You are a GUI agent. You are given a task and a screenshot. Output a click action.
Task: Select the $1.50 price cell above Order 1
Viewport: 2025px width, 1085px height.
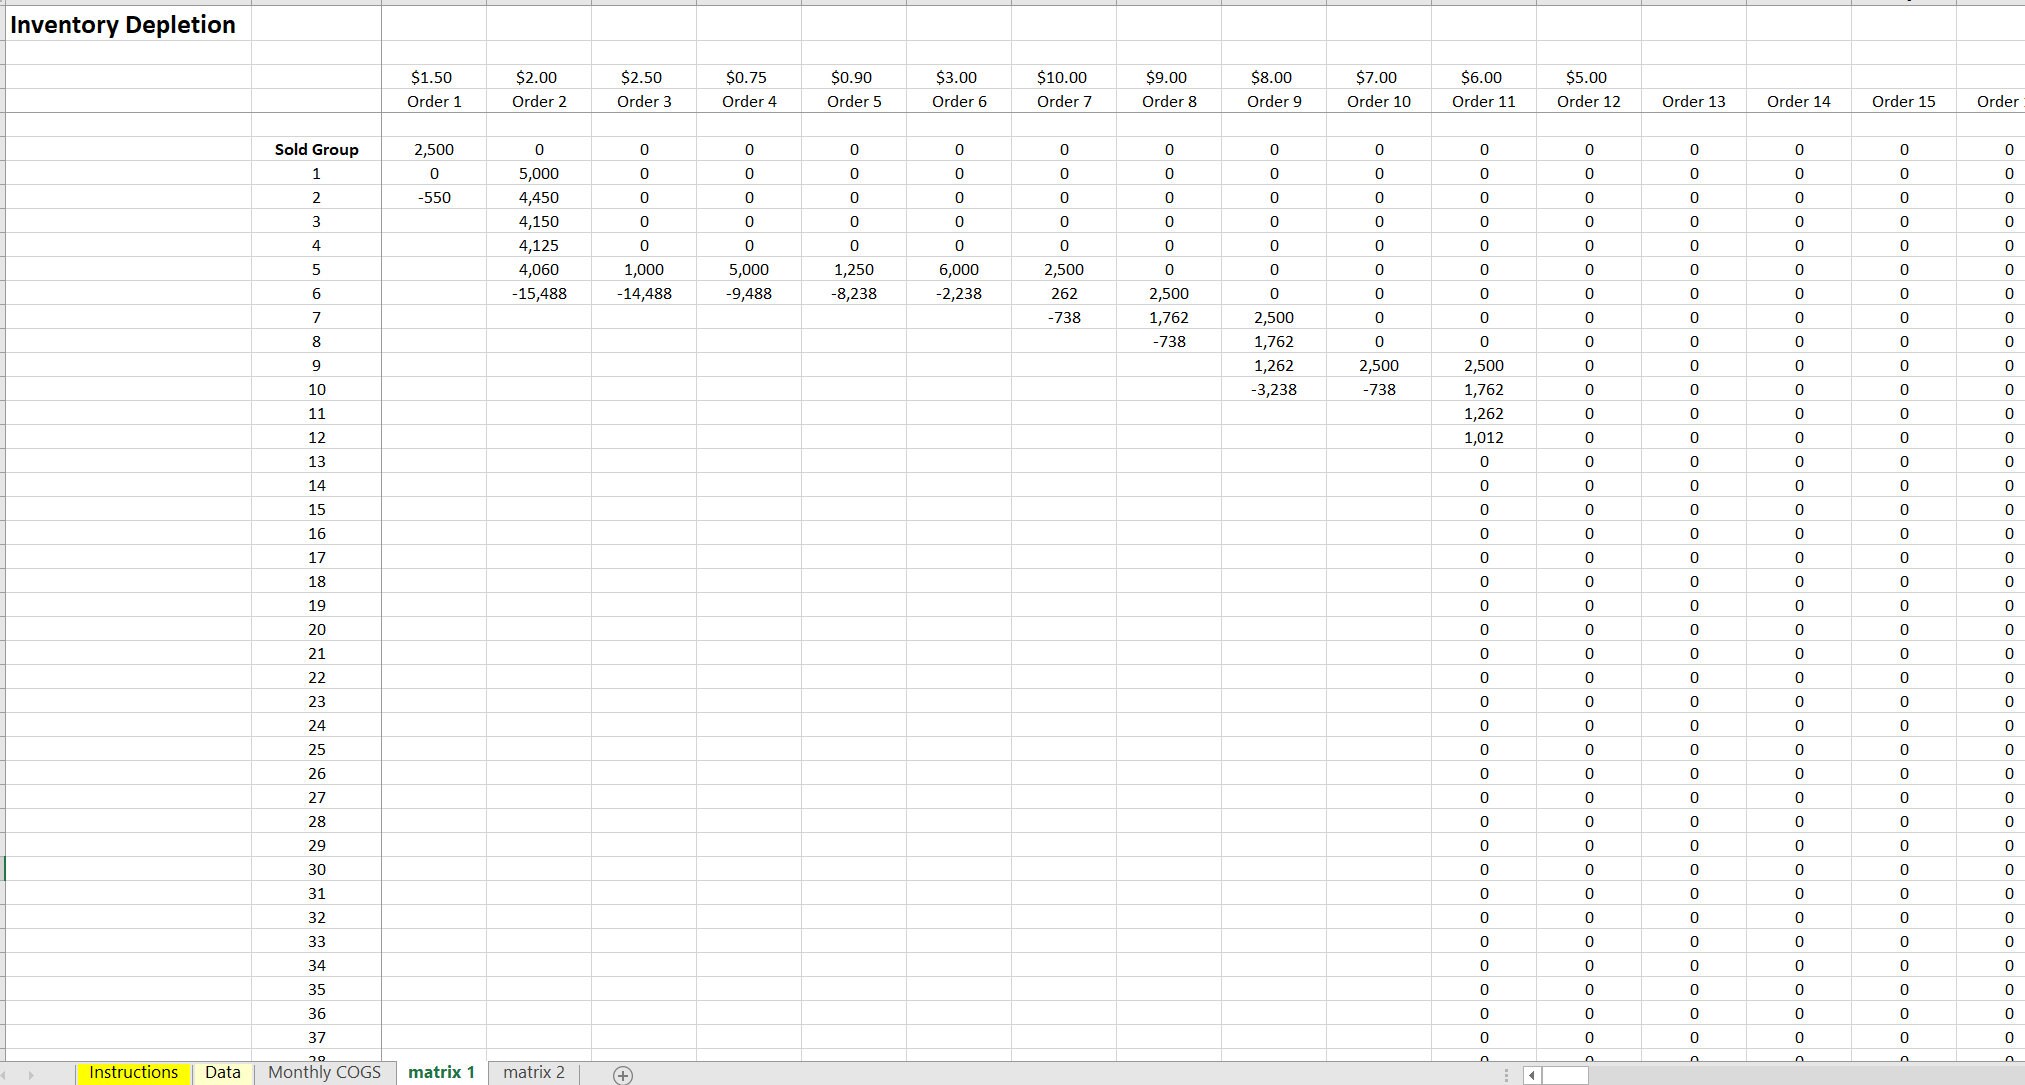(434, 77)
